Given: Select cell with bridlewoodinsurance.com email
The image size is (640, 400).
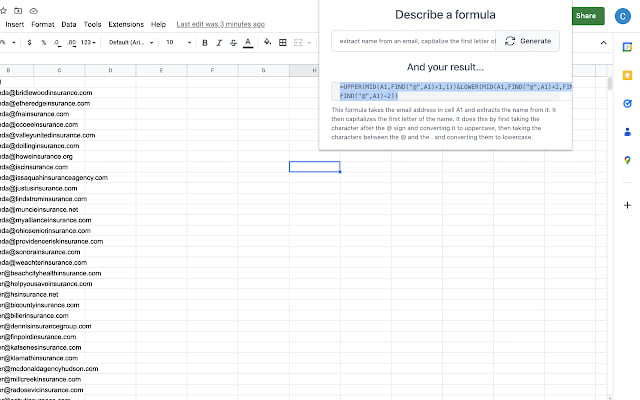Looking at the screenshot, I should point(46,93).
